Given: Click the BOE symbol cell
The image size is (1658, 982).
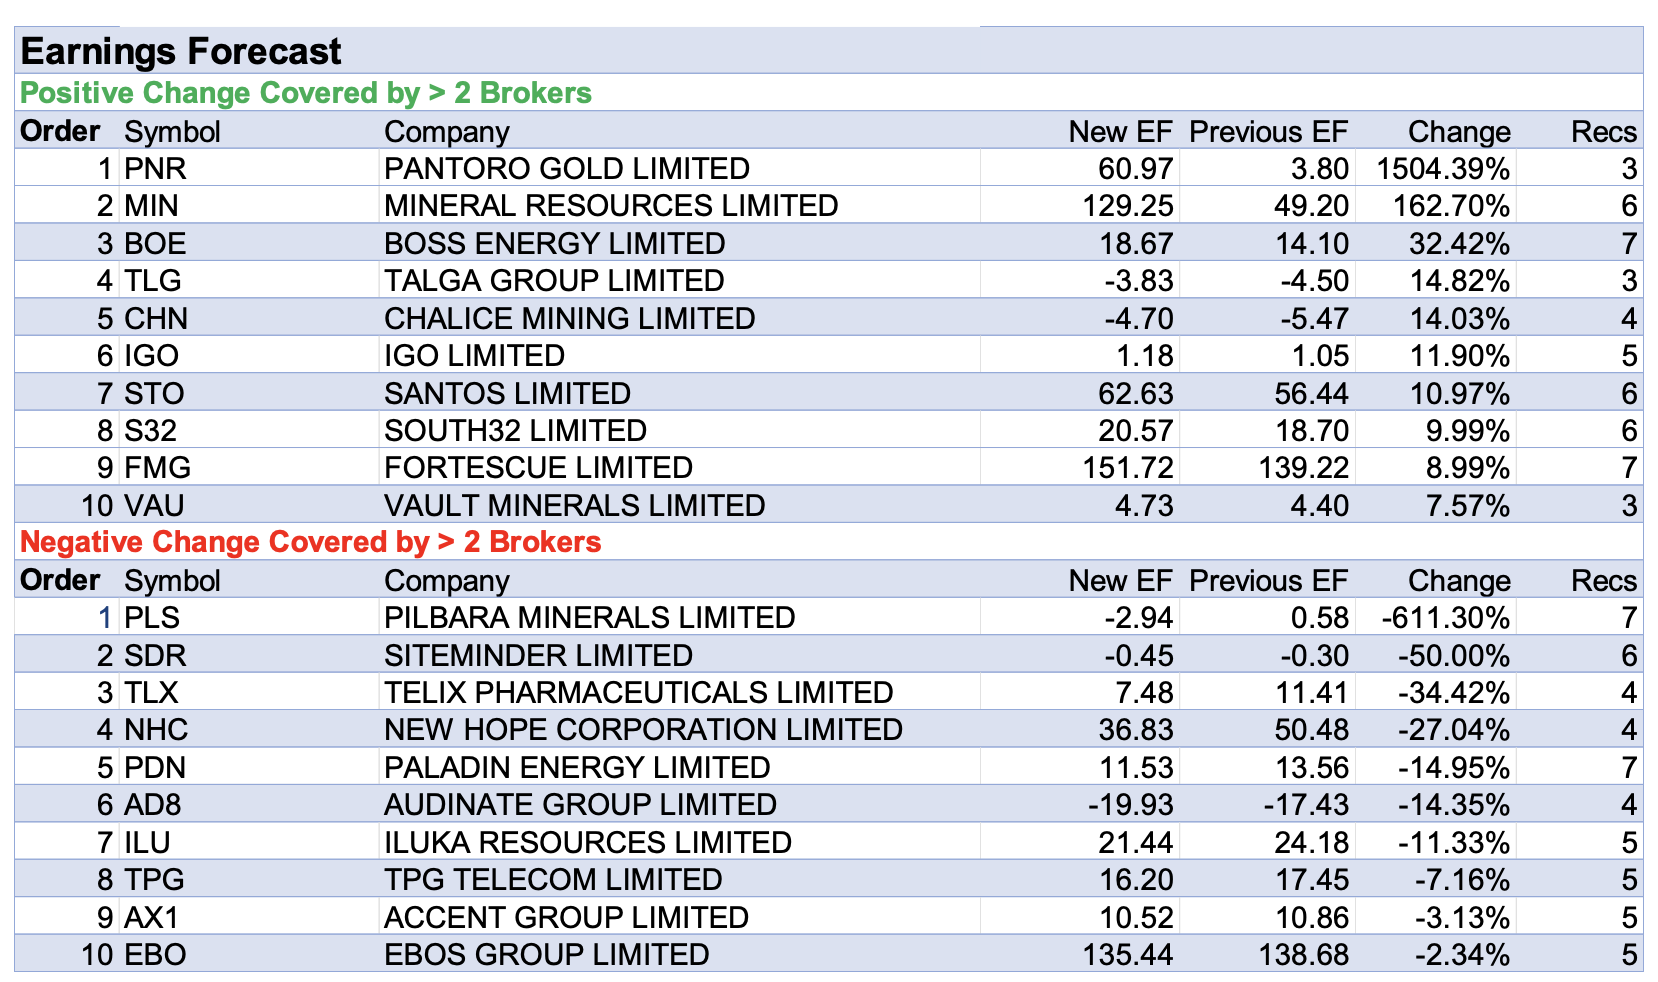Looking at the screenshot, I should [156, 244].
